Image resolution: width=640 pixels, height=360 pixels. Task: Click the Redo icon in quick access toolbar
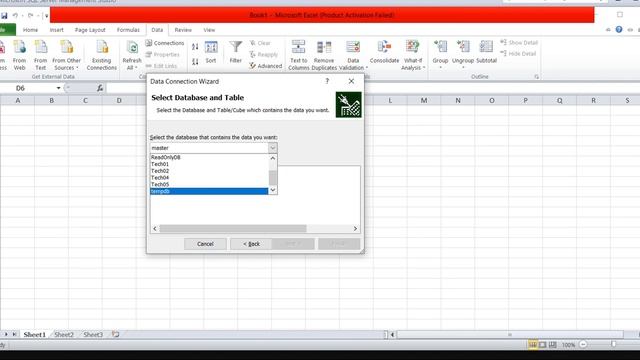pos(30,16)
